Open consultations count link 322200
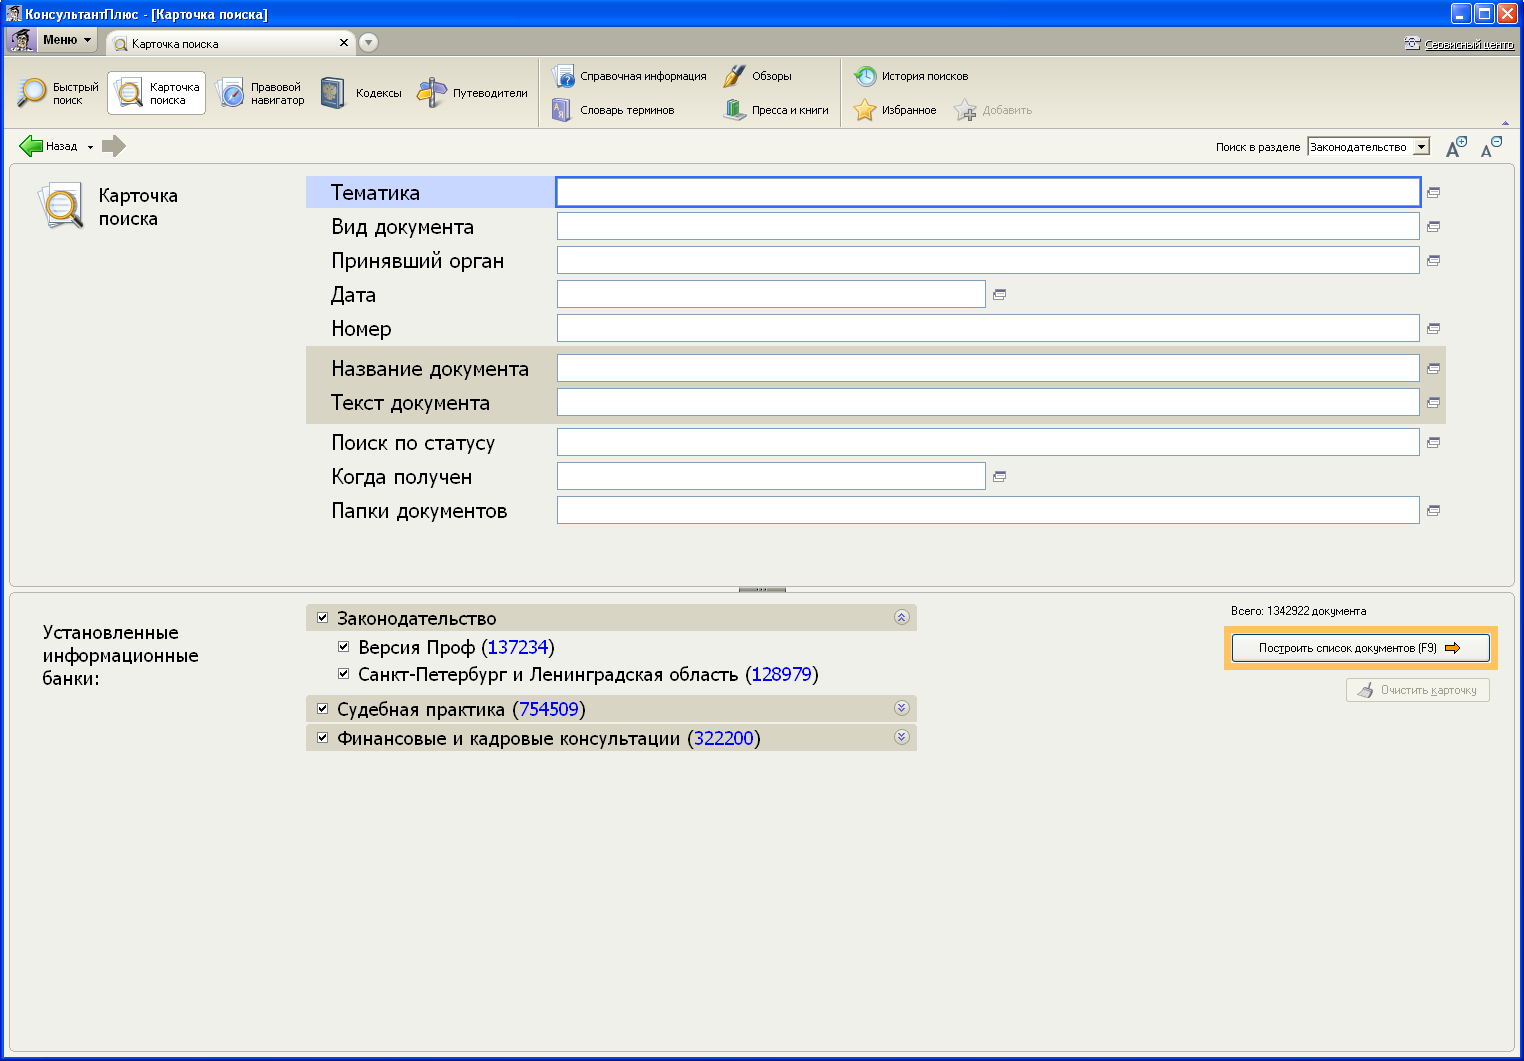This screenshot has height=1061, width=1524. pyautogui.click(x=724, y=738)
